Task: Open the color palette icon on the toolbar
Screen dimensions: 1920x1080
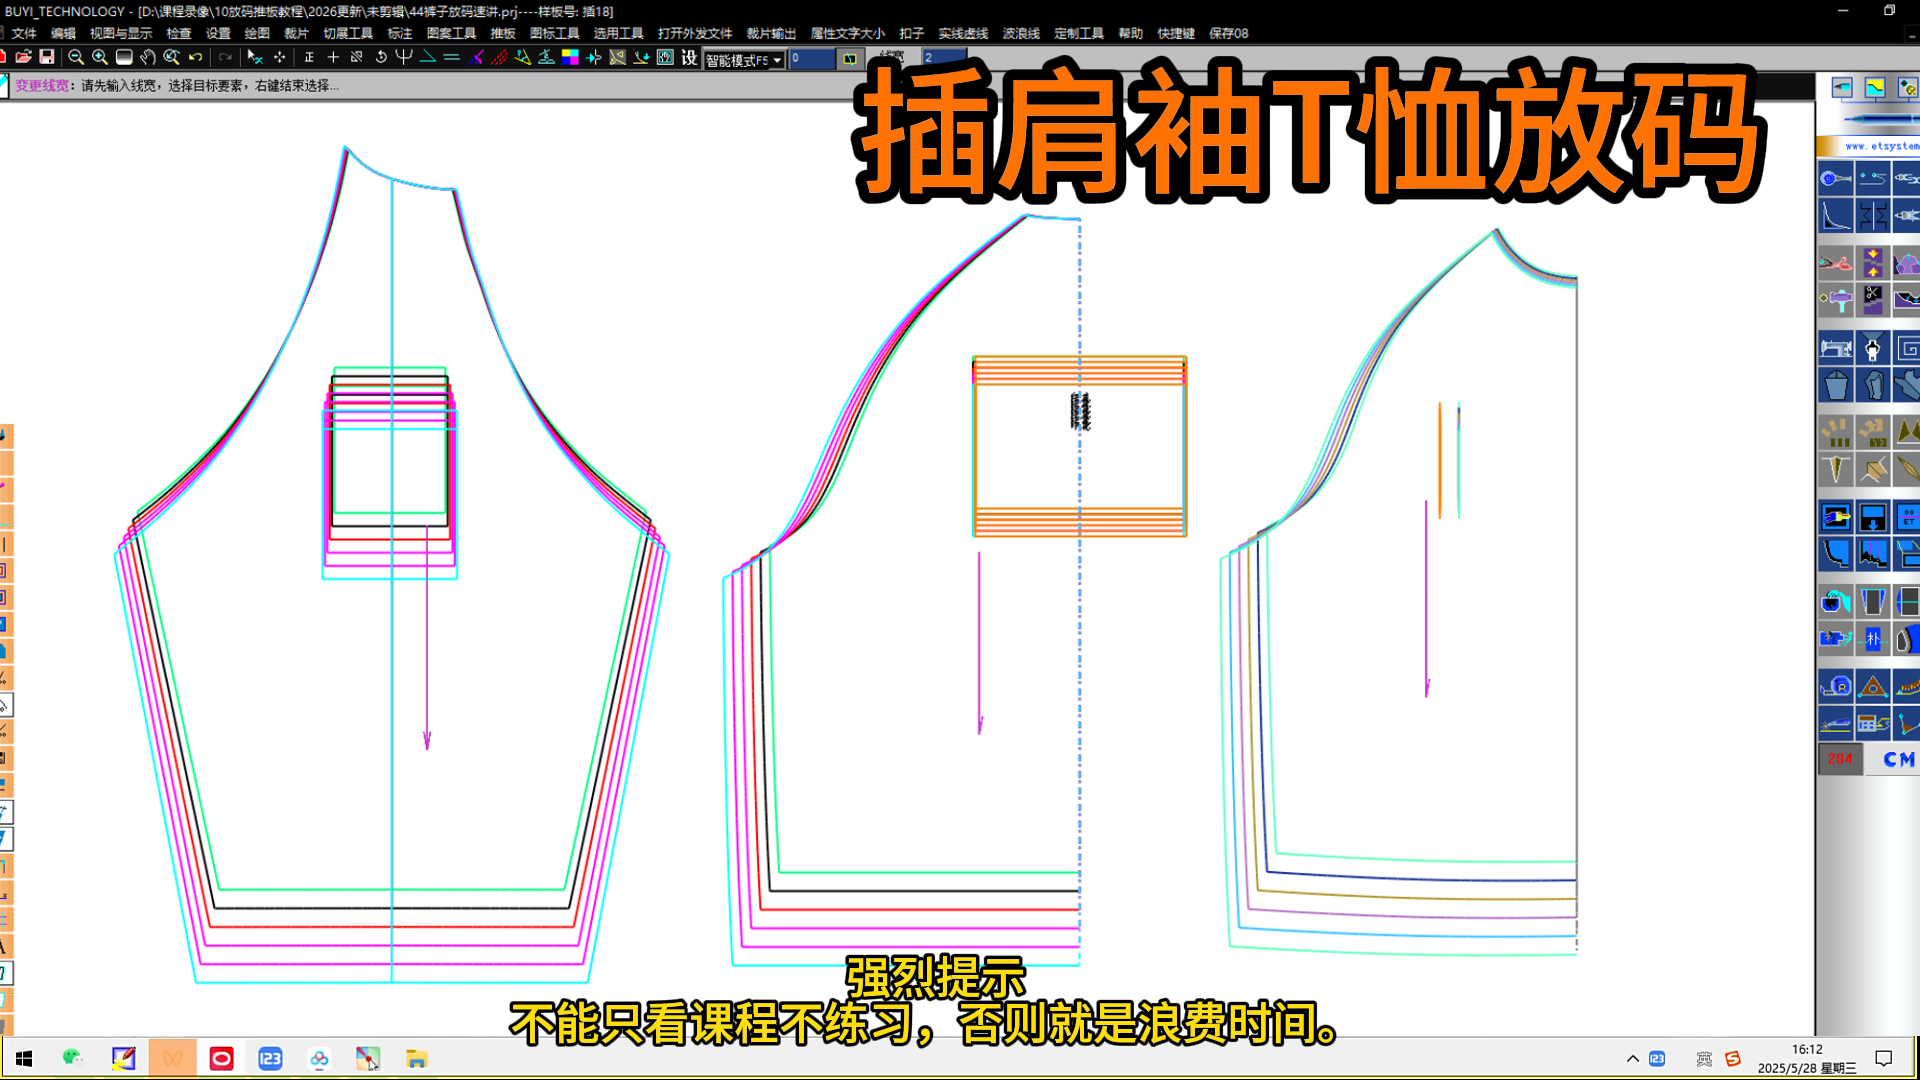Action: tap(568, 57)
